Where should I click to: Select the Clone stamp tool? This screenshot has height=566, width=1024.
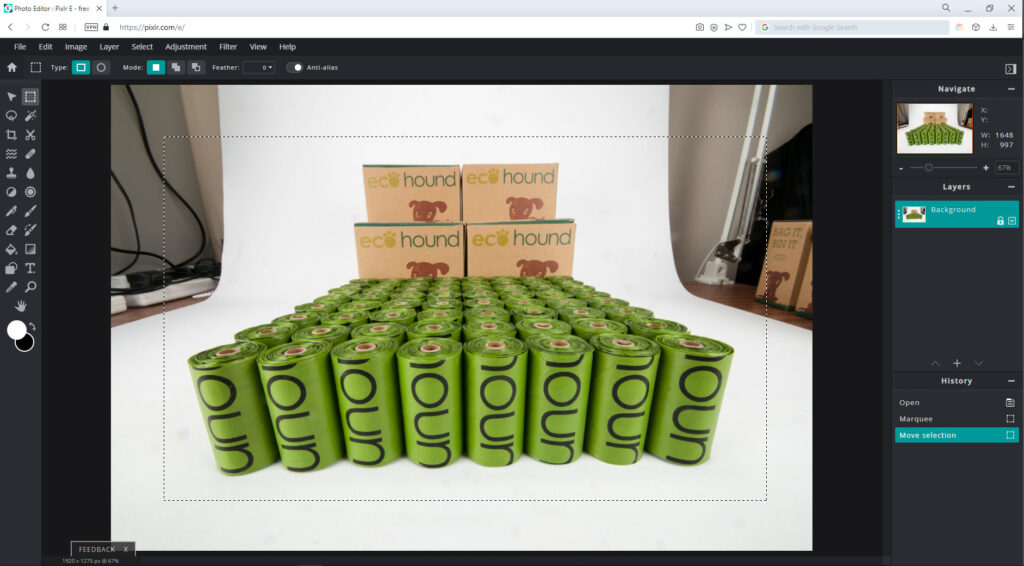click(11, 173)
